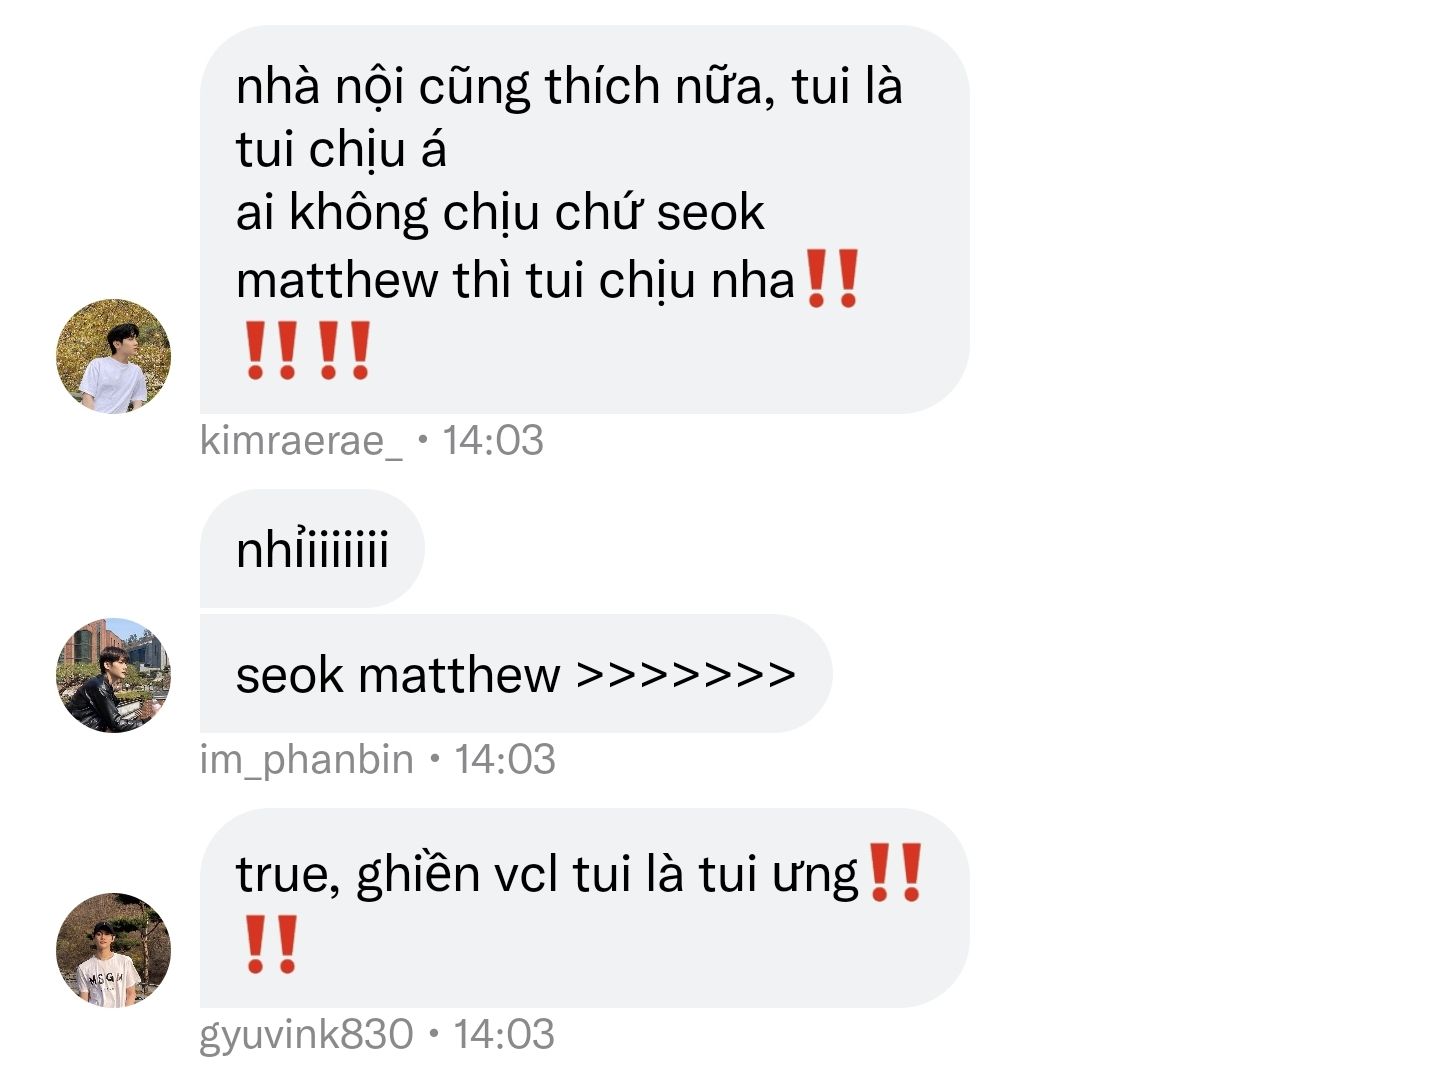Select the "nhỉiiiiiii" message bubble

(x=312, y=549)
